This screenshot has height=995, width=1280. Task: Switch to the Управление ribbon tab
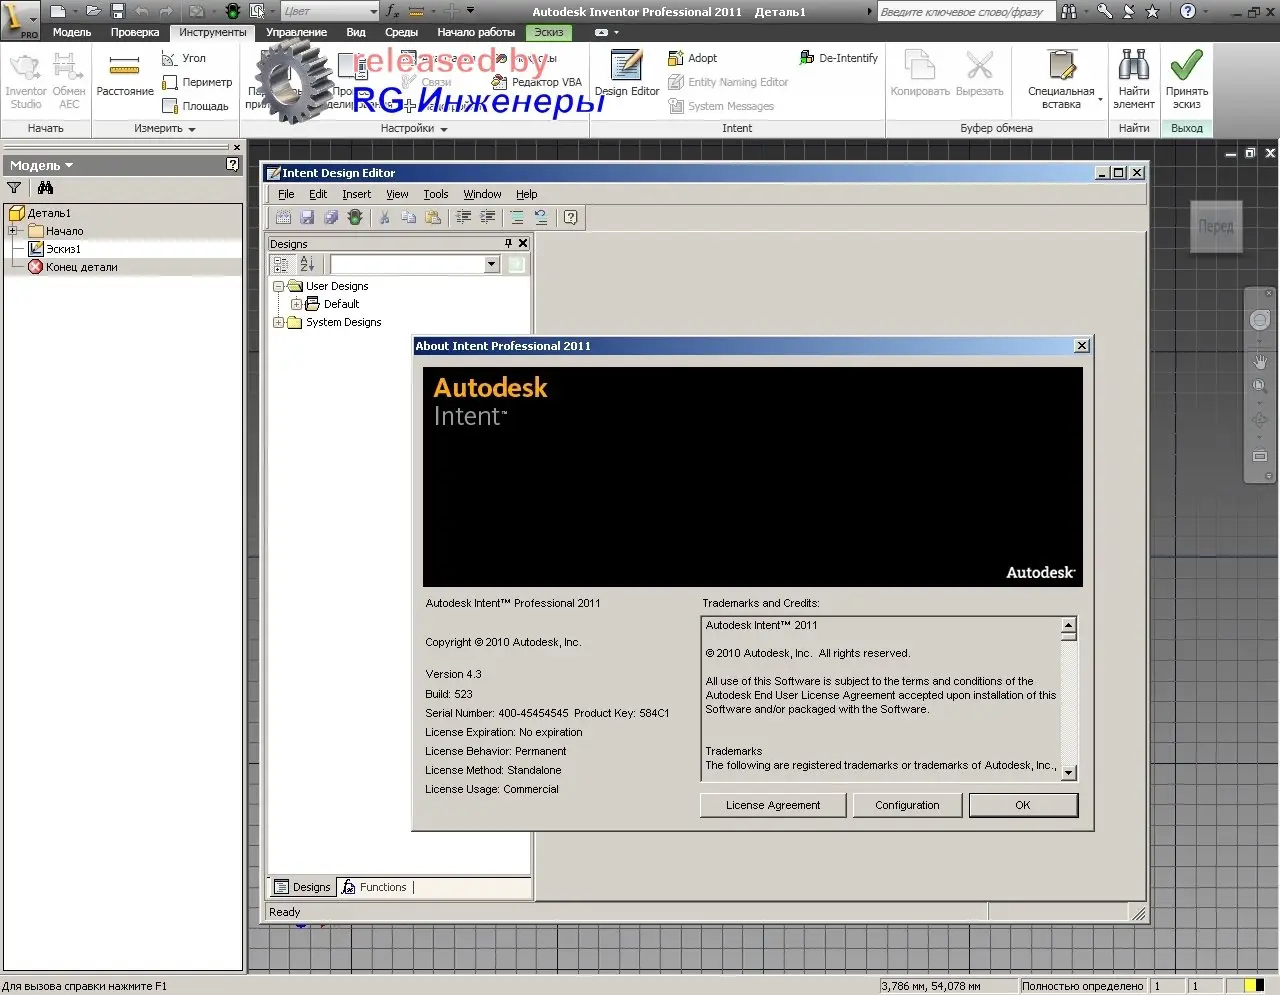click(296, 32)
